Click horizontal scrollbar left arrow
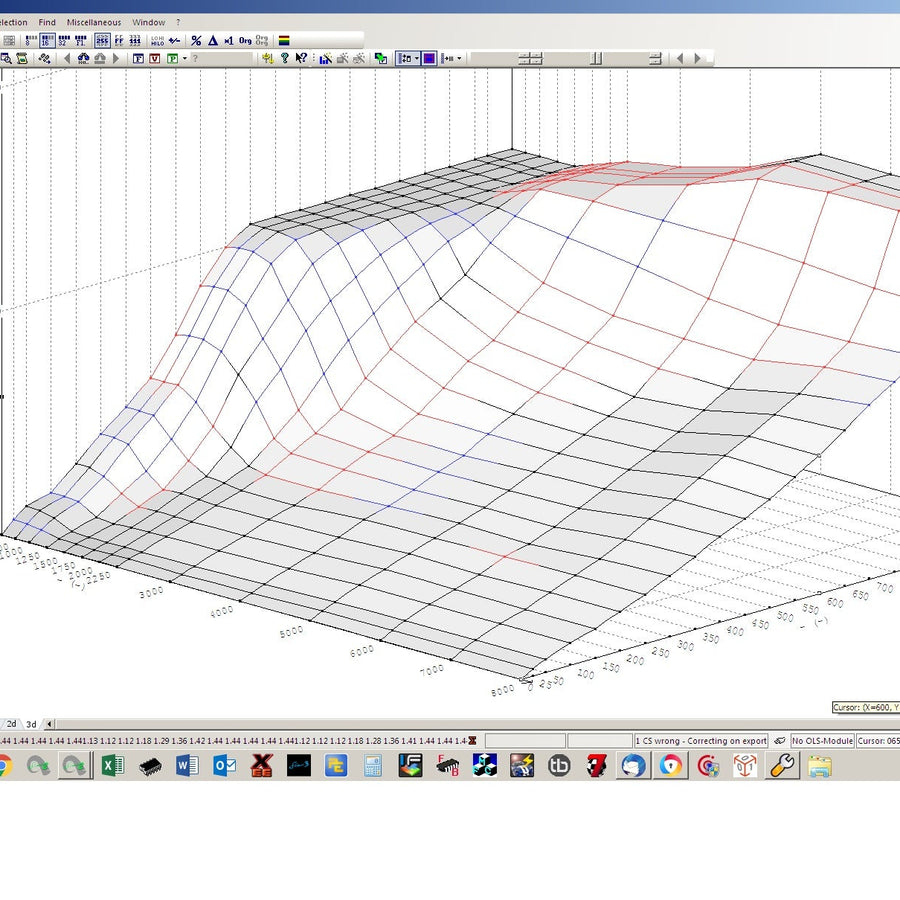Image resolution: width=900 pixels, height=900 pixels. click(x=49, y=724)
